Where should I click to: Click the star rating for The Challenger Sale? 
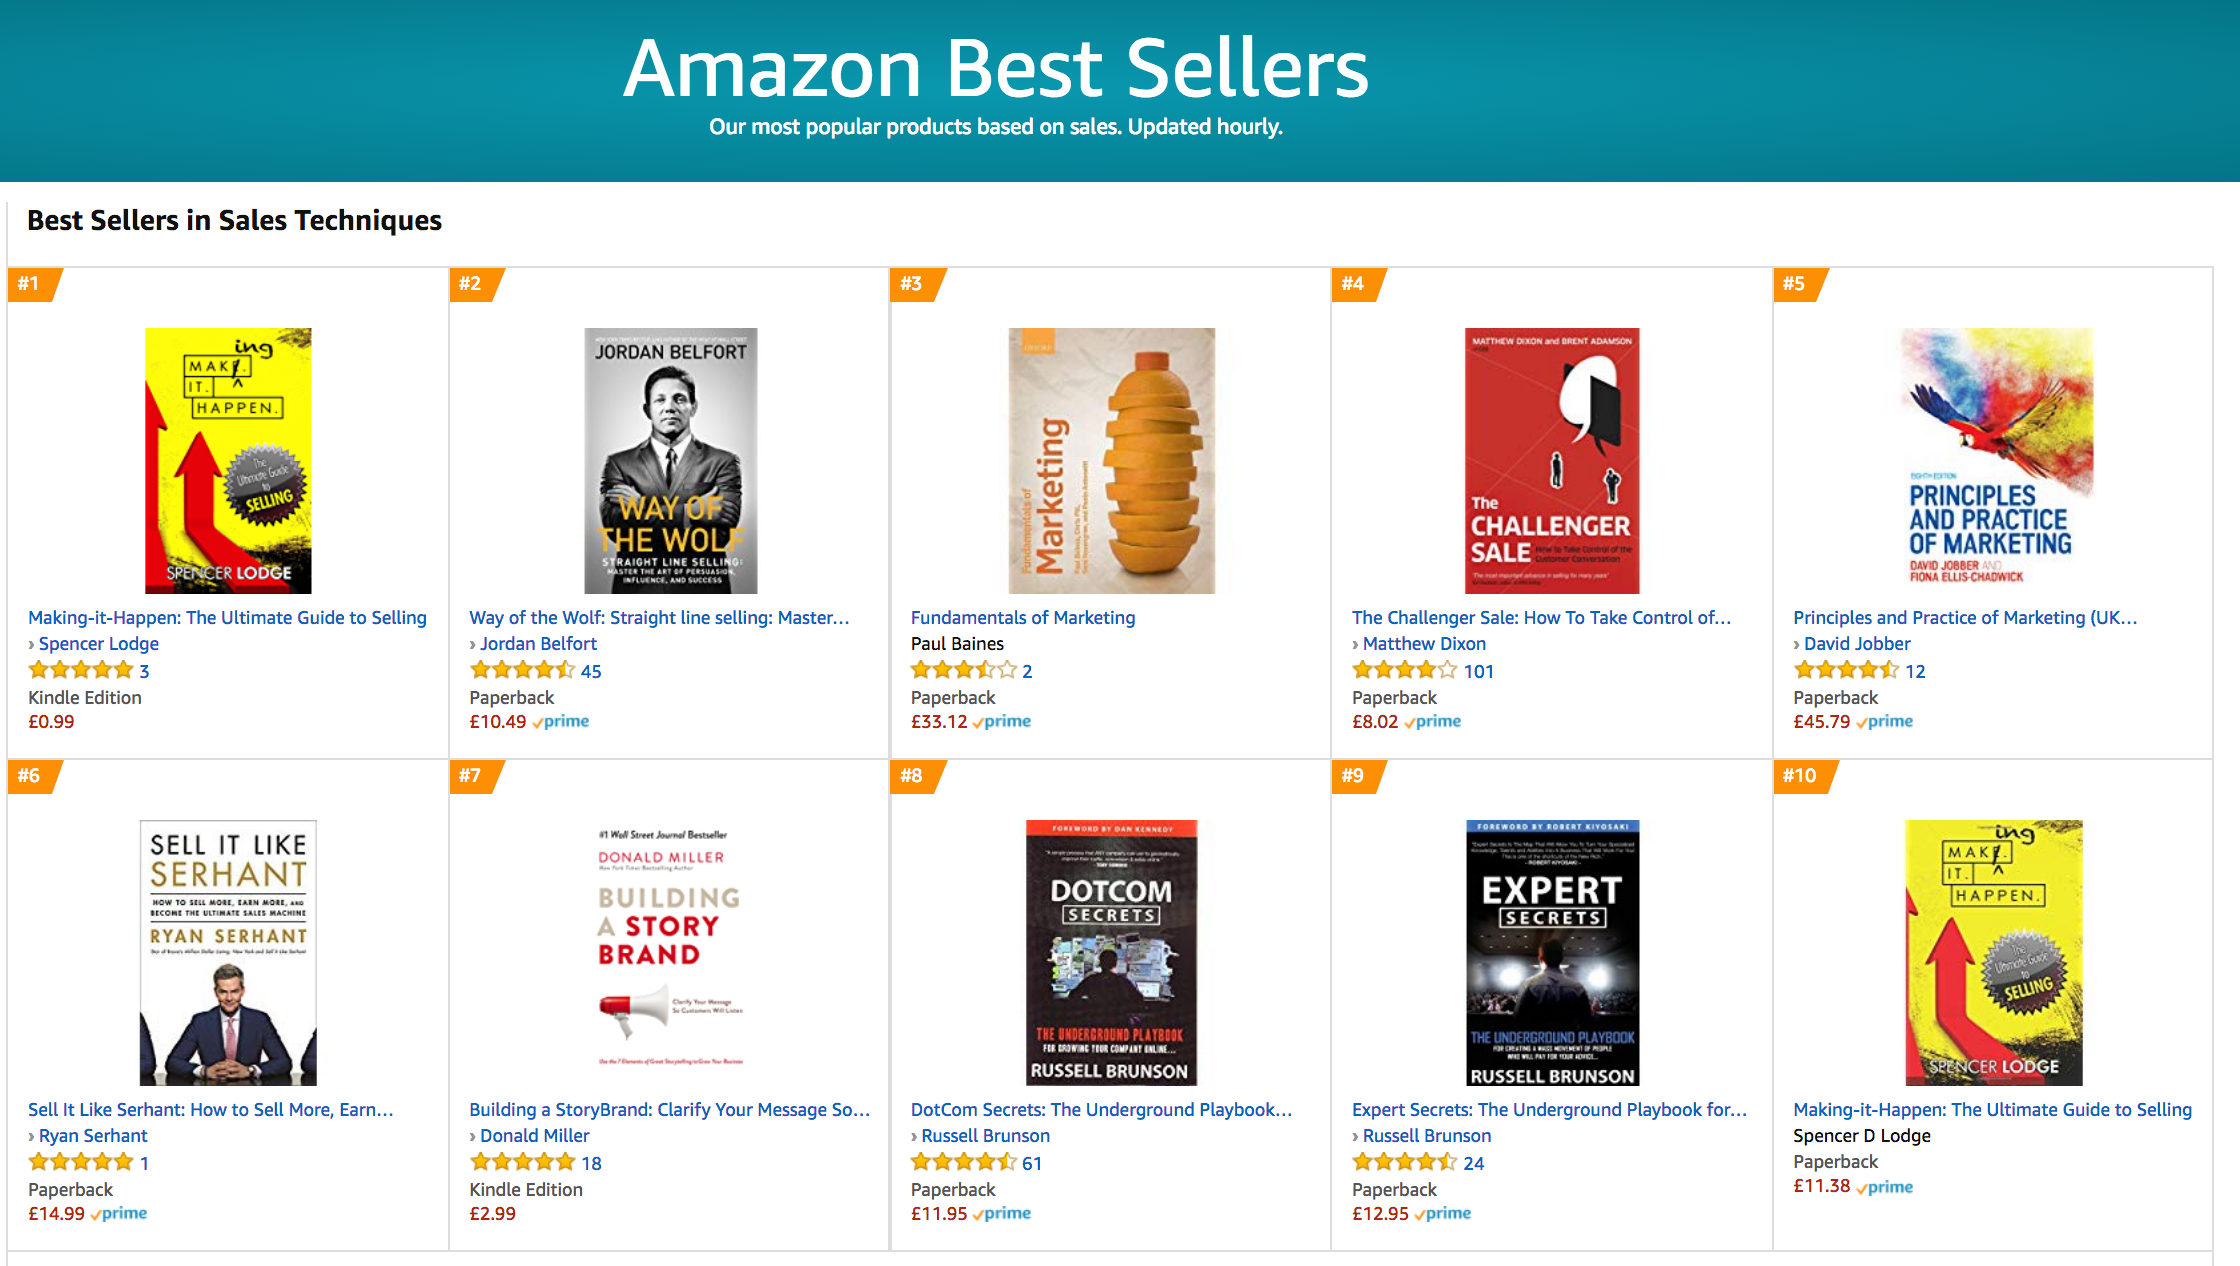tap(1404, 670)
